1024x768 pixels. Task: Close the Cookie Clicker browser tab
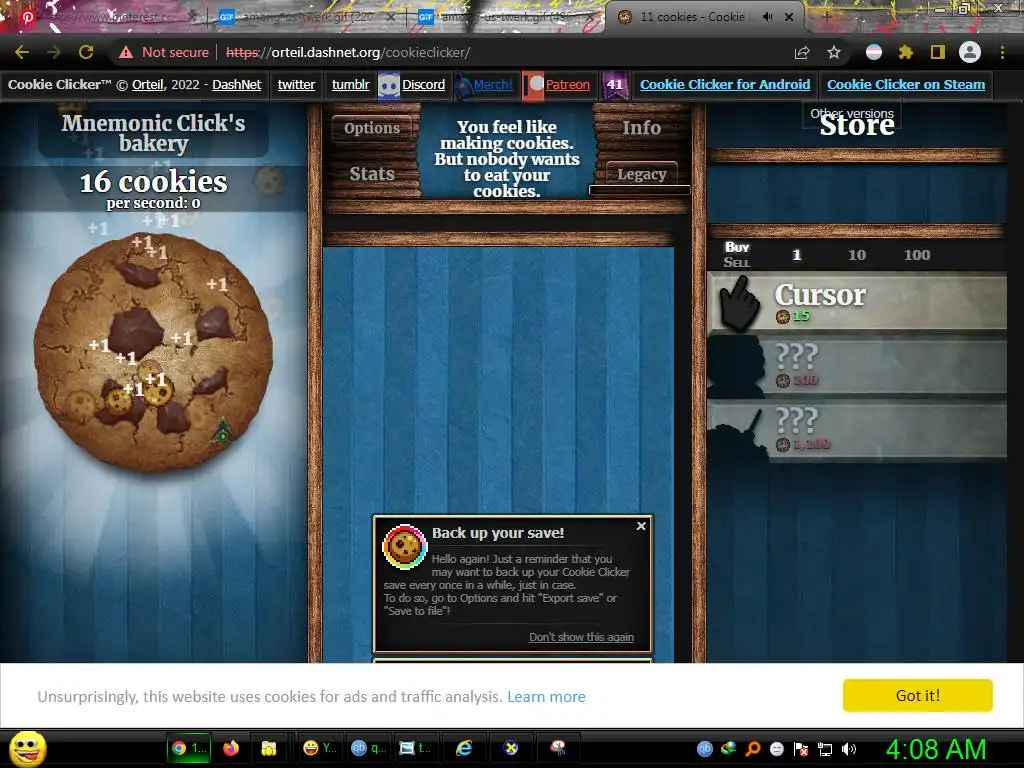[x=789, y=17]
